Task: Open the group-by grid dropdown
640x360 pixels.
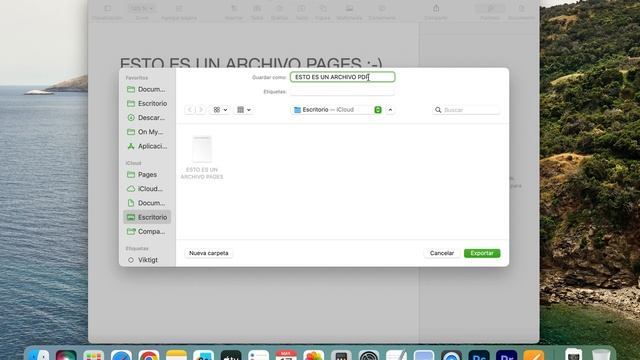Action: [244, 110]
